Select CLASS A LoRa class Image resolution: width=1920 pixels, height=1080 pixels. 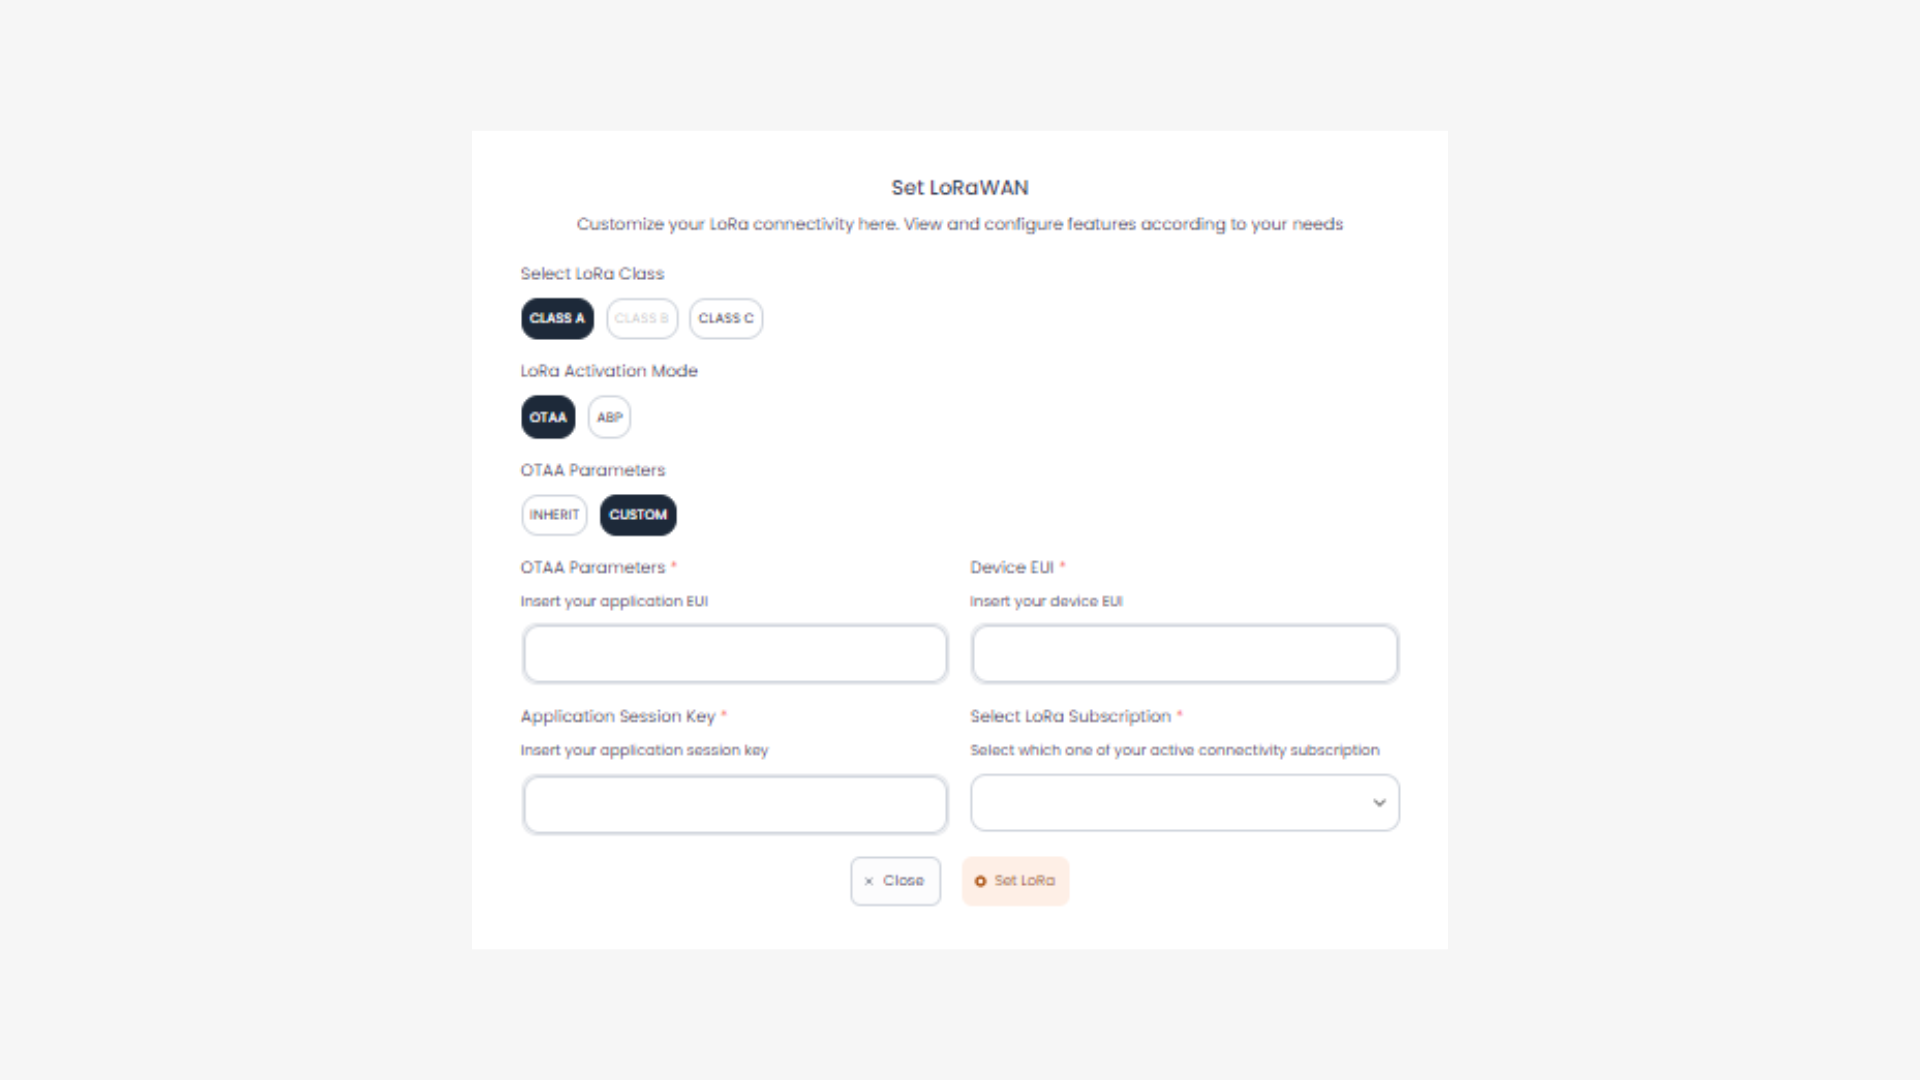[x=557, y=318]
